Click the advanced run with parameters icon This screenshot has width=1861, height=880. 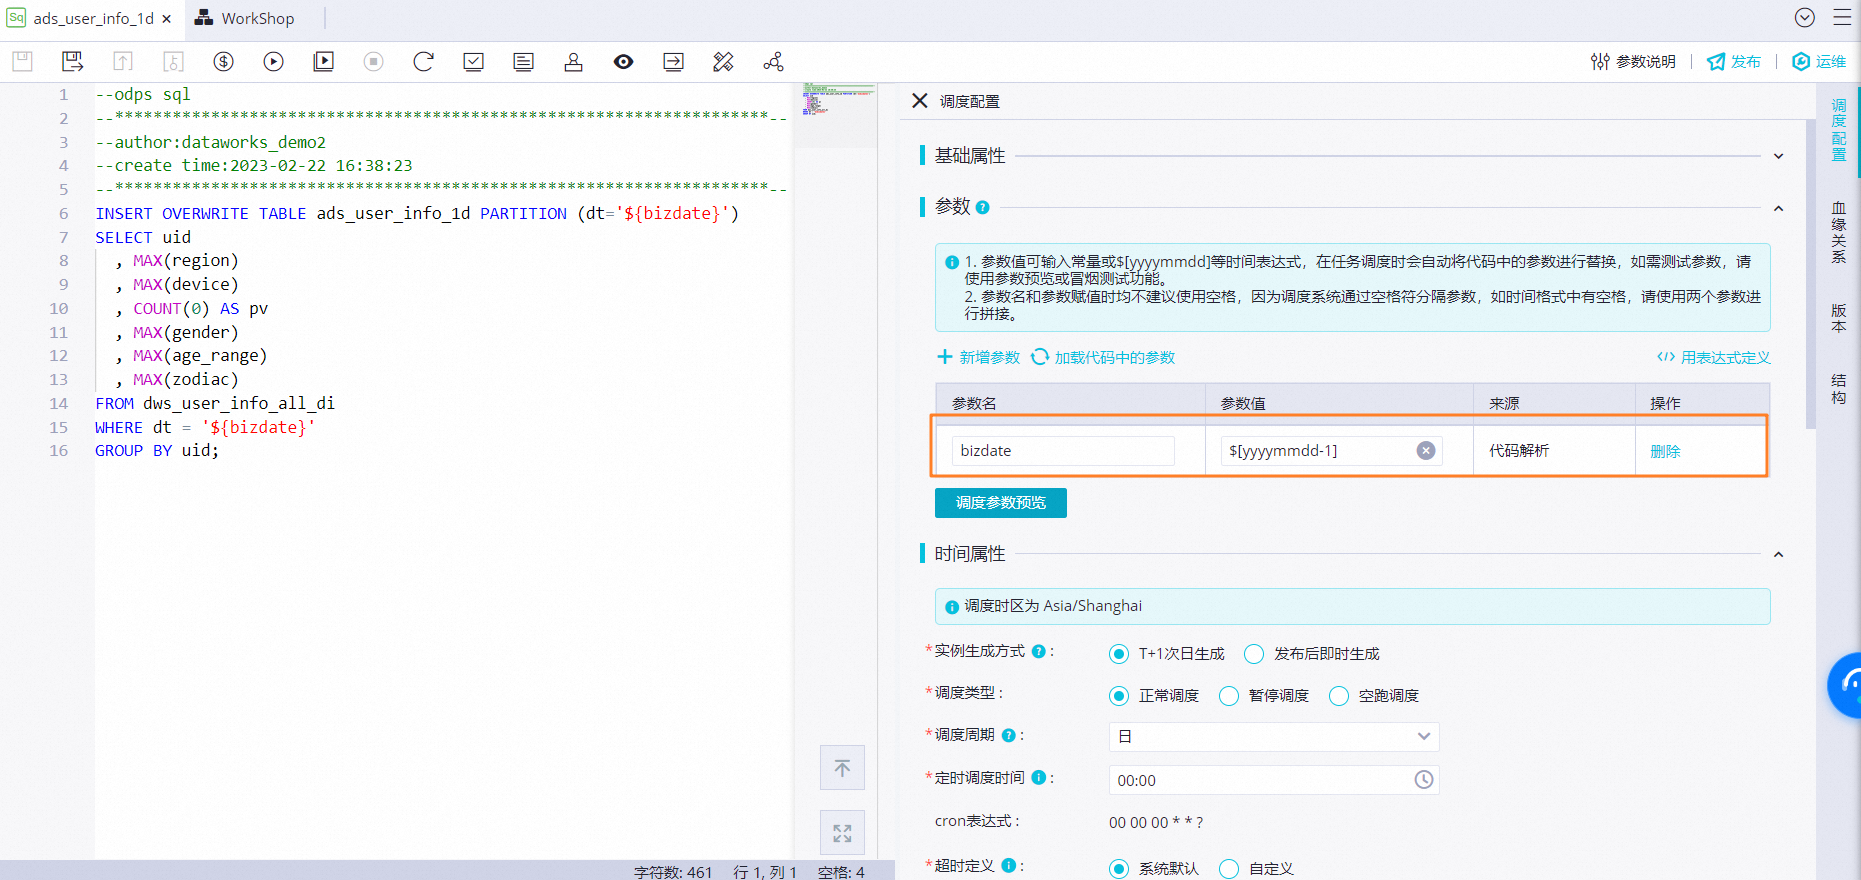(x=323, y=62)
